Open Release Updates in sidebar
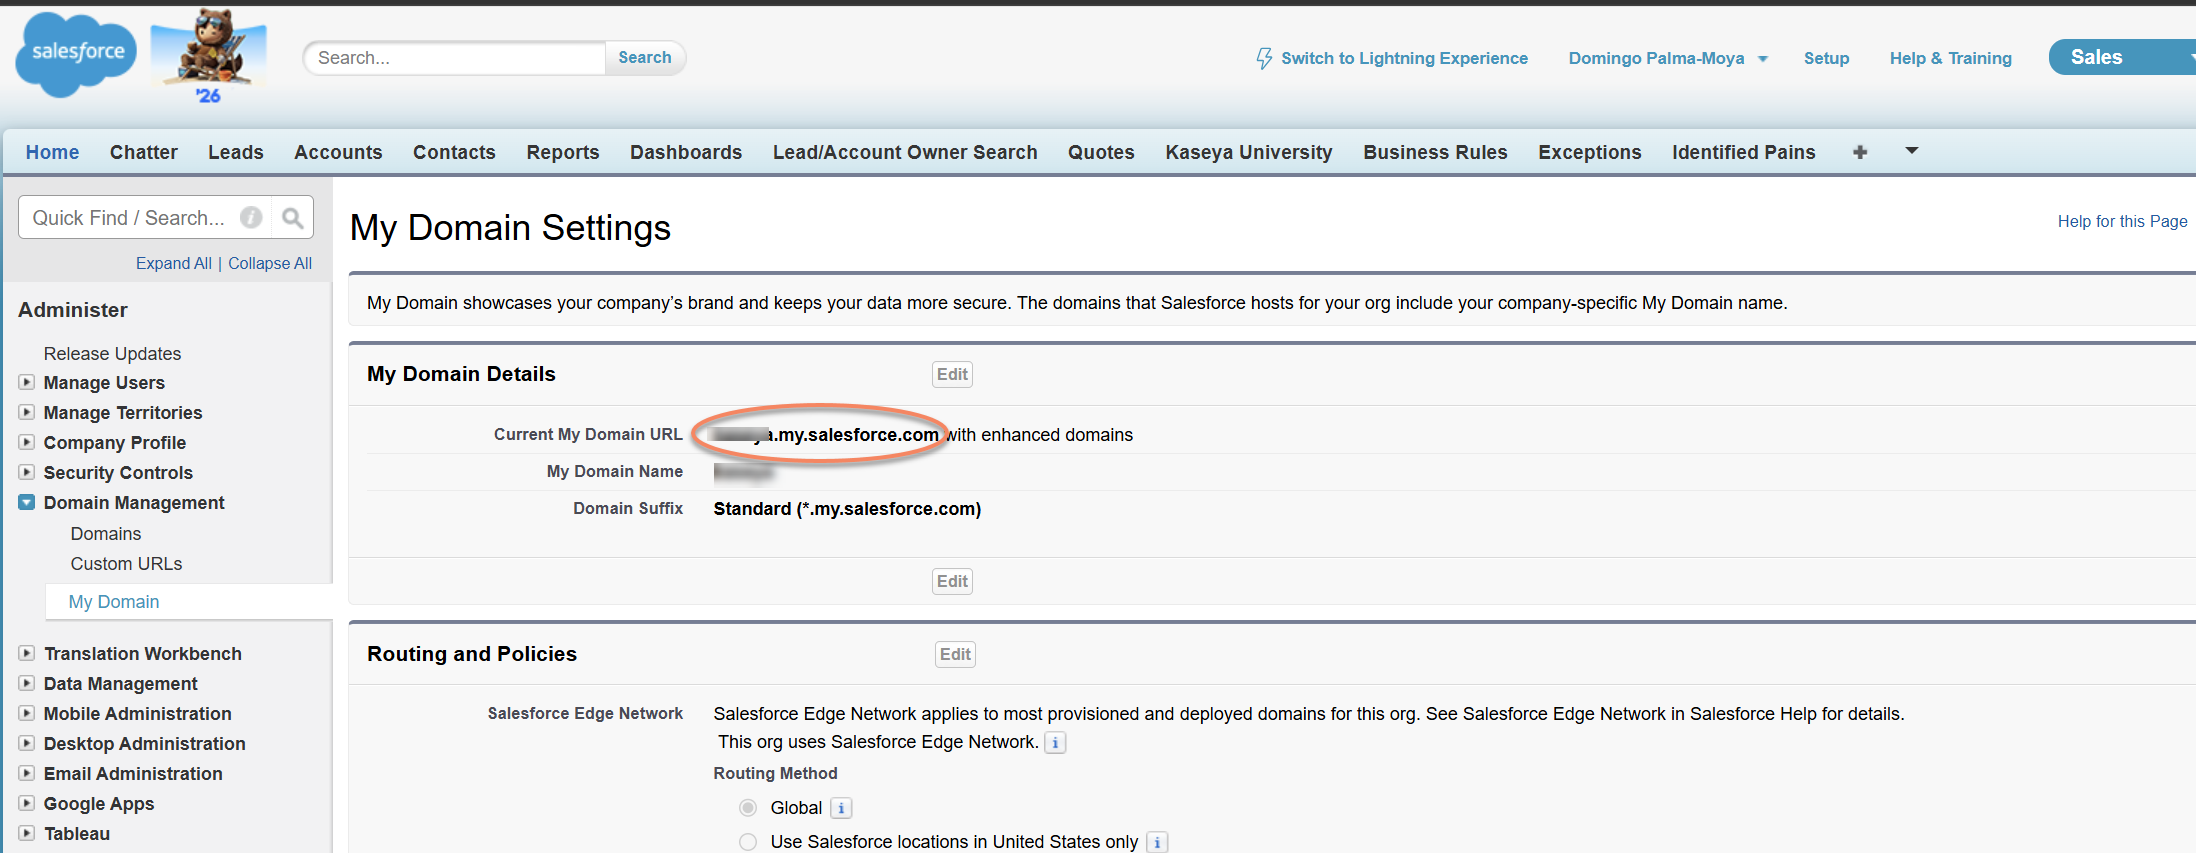This screenshot has height=853, width=2196. pyautogui.click(x=112, y=353)
